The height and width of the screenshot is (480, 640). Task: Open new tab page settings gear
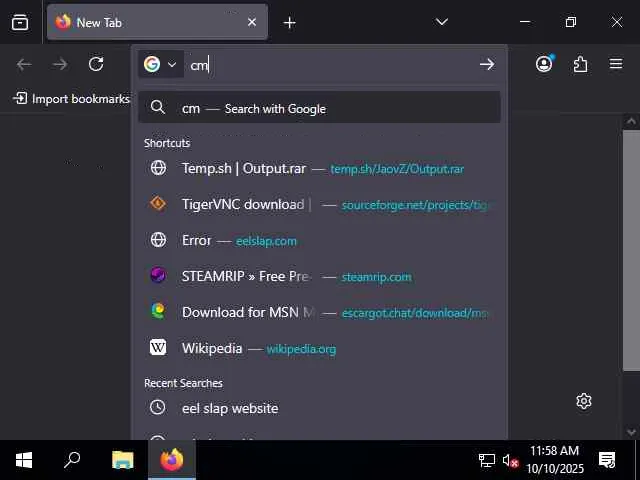(x=584, y=401)
